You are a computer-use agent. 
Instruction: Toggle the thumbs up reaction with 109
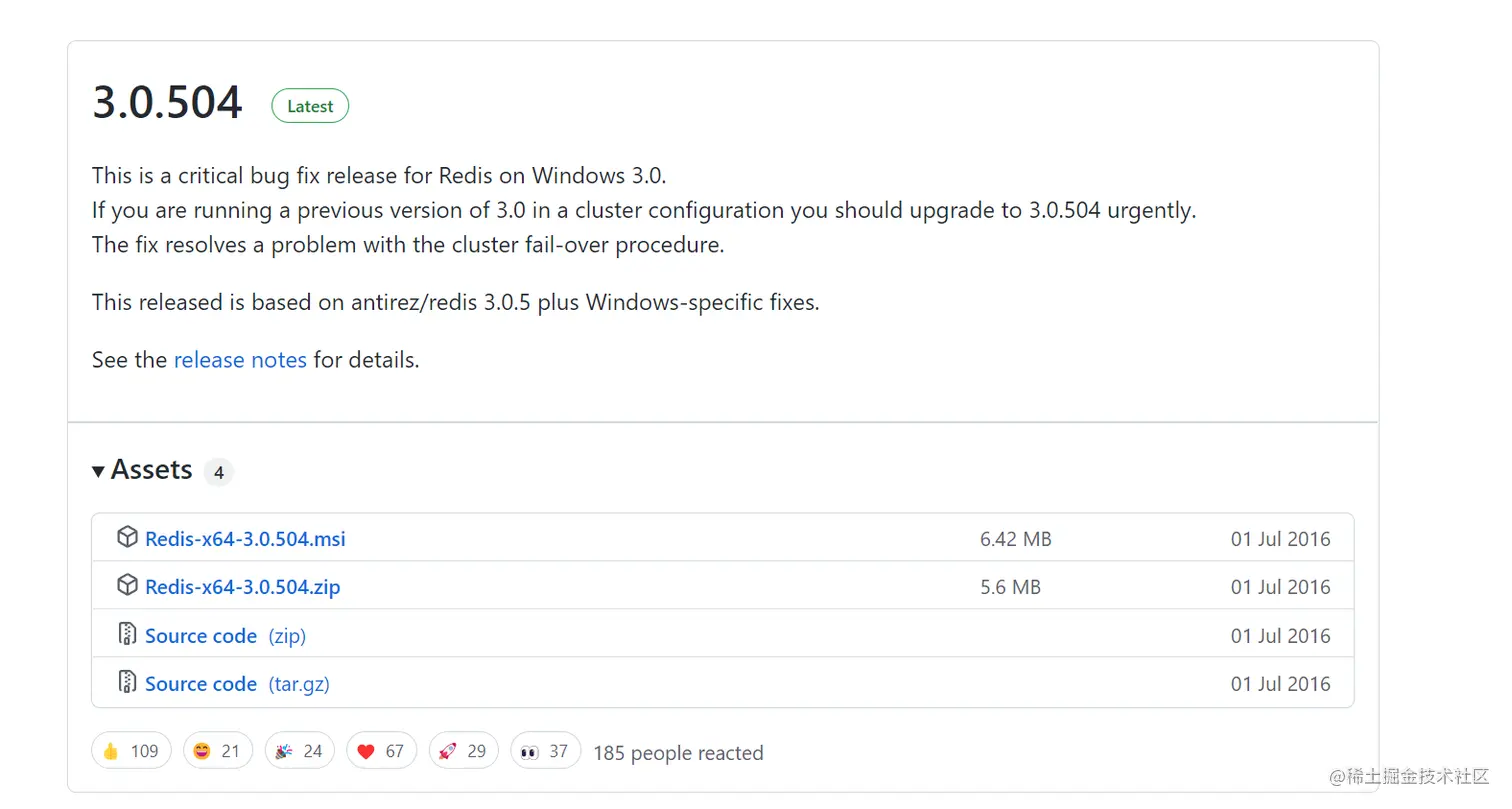click(131, 751)
